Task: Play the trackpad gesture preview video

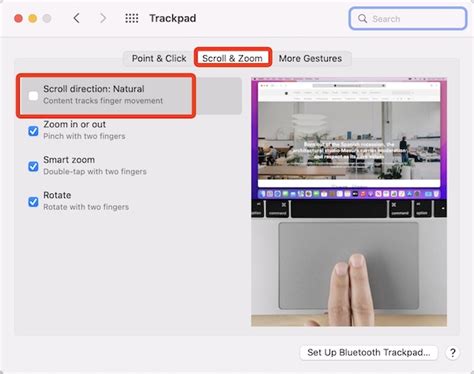Action: 349,202
